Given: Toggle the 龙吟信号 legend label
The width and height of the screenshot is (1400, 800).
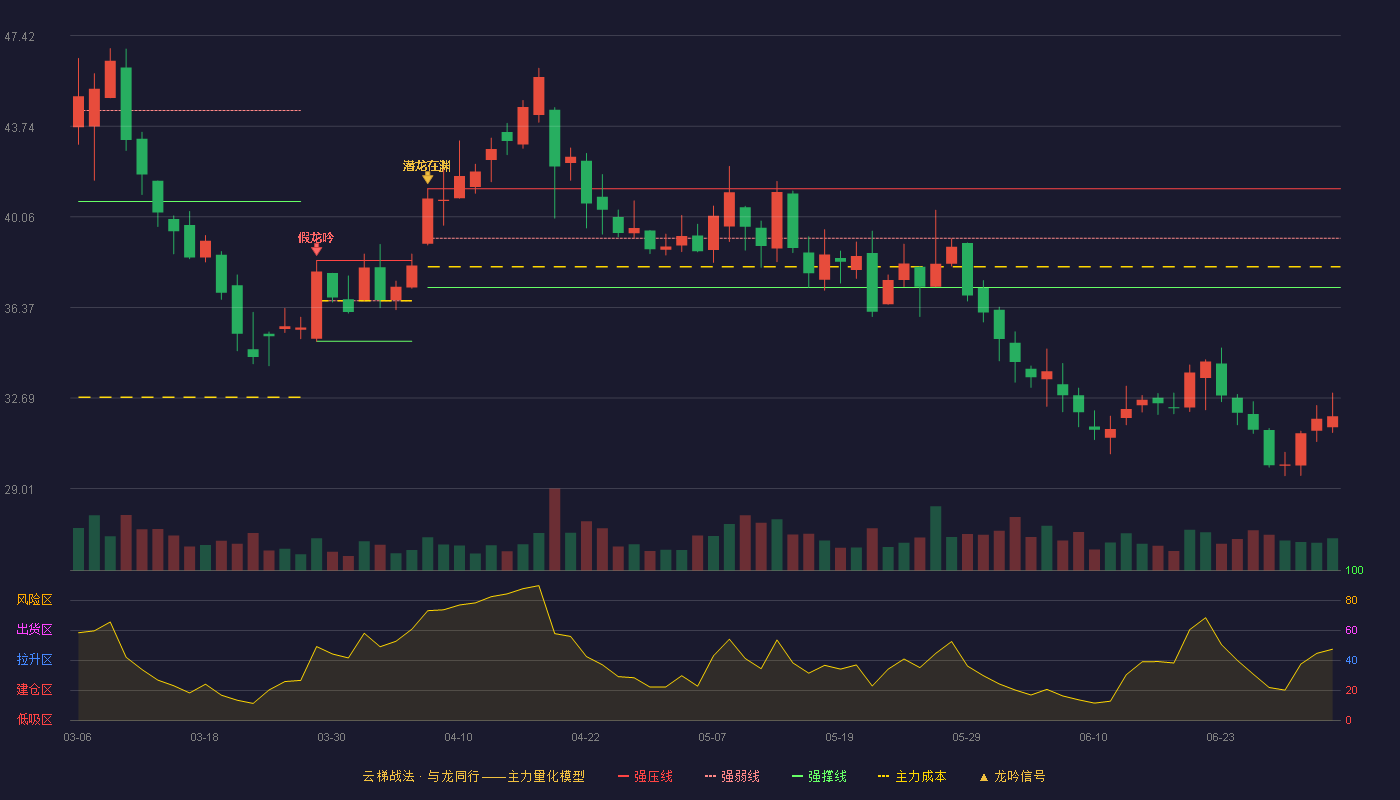Looking at the screenshot, I should click(1020, 777).
